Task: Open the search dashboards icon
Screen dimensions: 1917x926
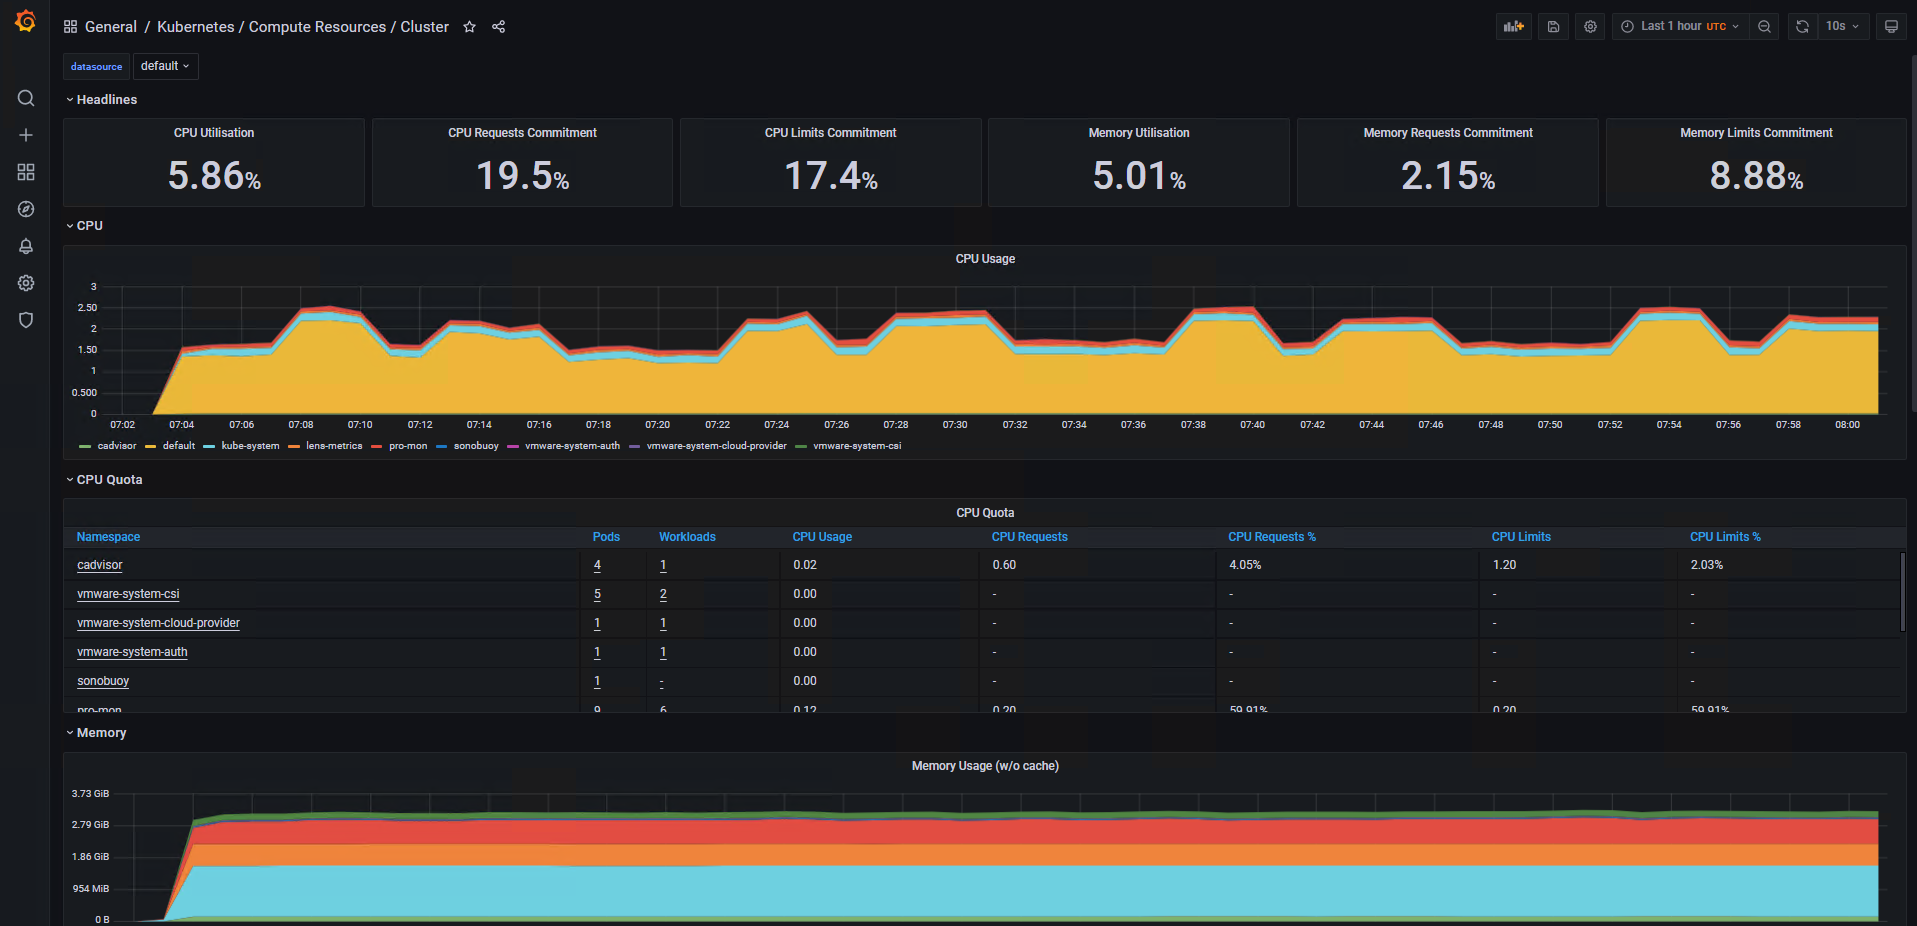Action: (26, 98)
